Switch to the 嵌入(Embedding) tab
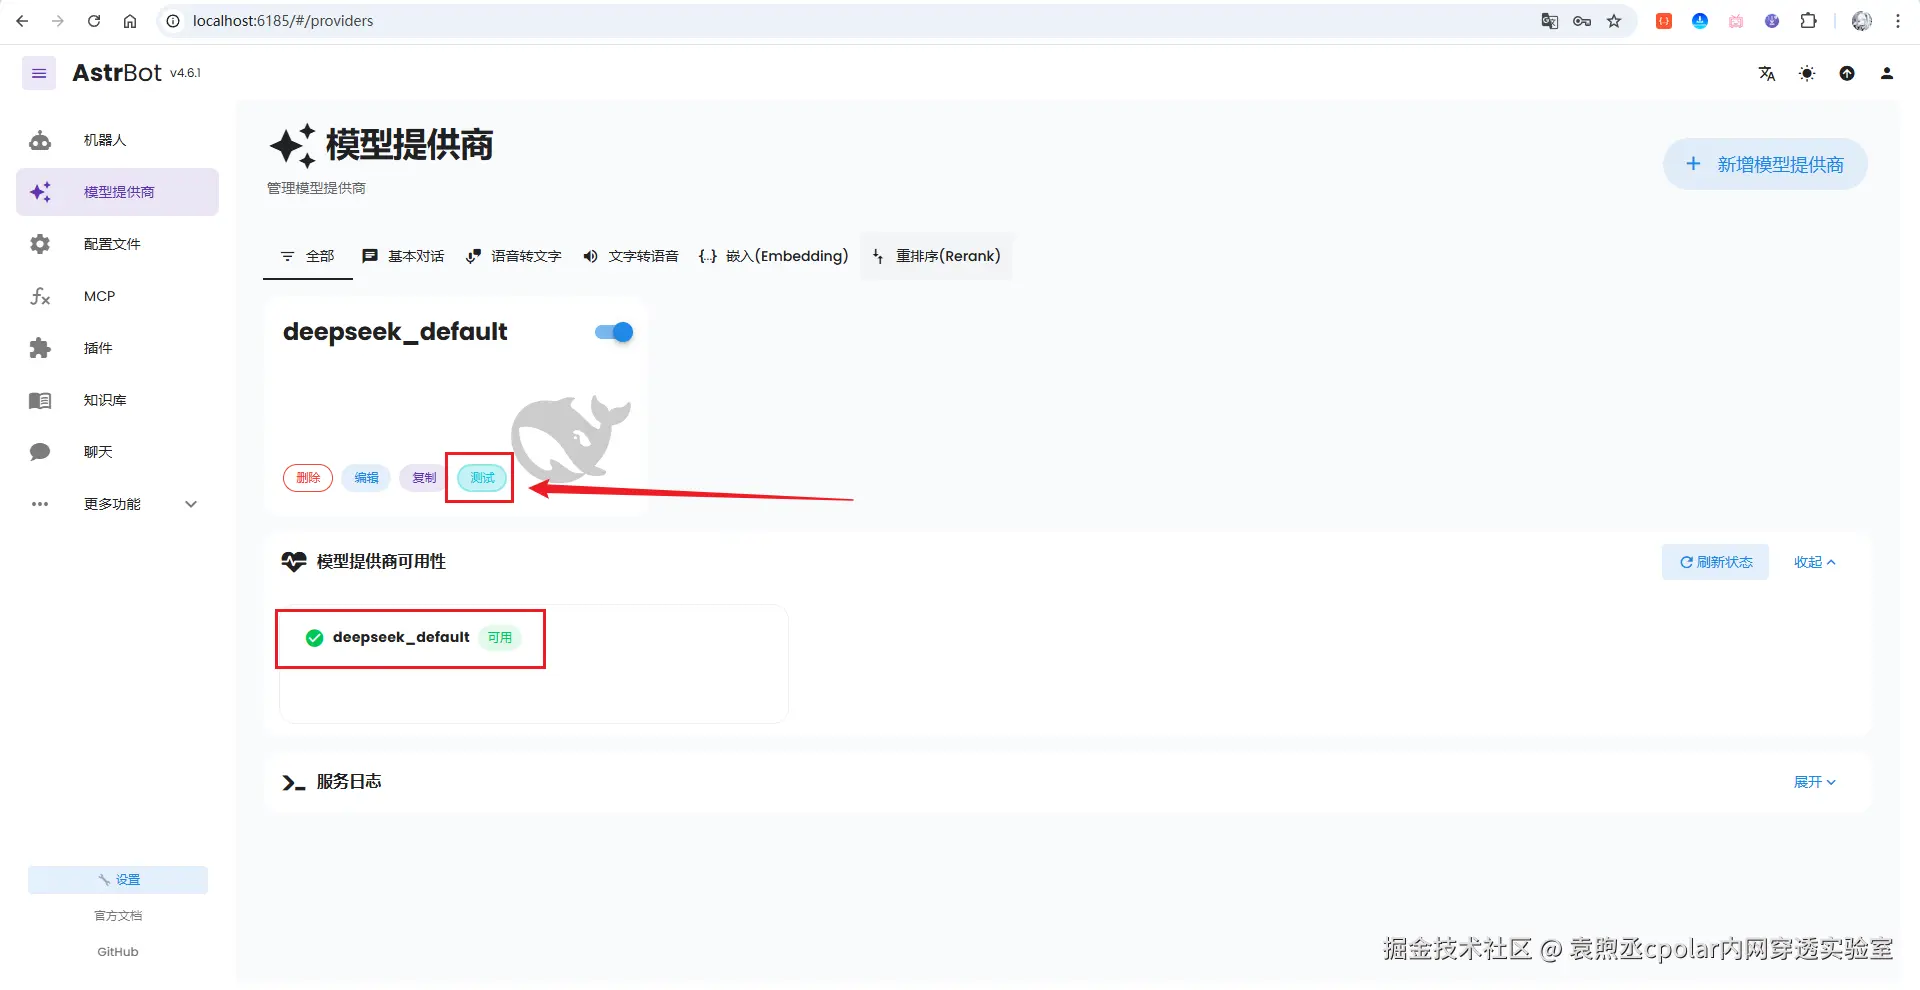Viewport: 1920px width, 990px height. coord(774,256)
